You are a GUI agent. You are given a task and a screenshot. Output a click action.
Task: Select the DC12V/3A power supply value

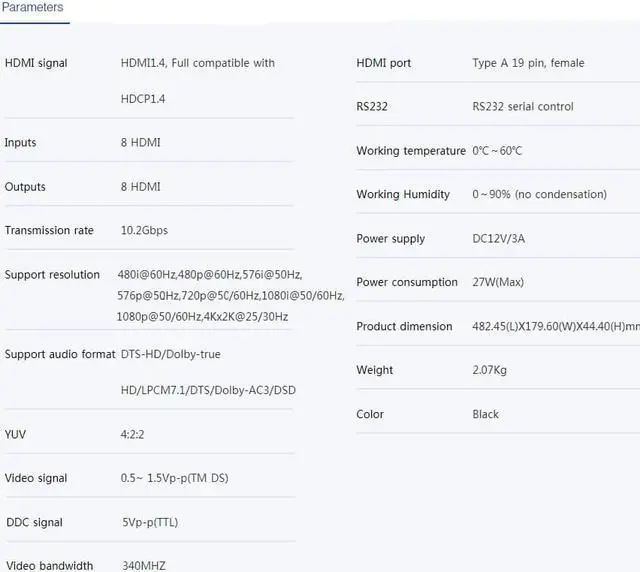pyautogui.click(x=498, y=238)
